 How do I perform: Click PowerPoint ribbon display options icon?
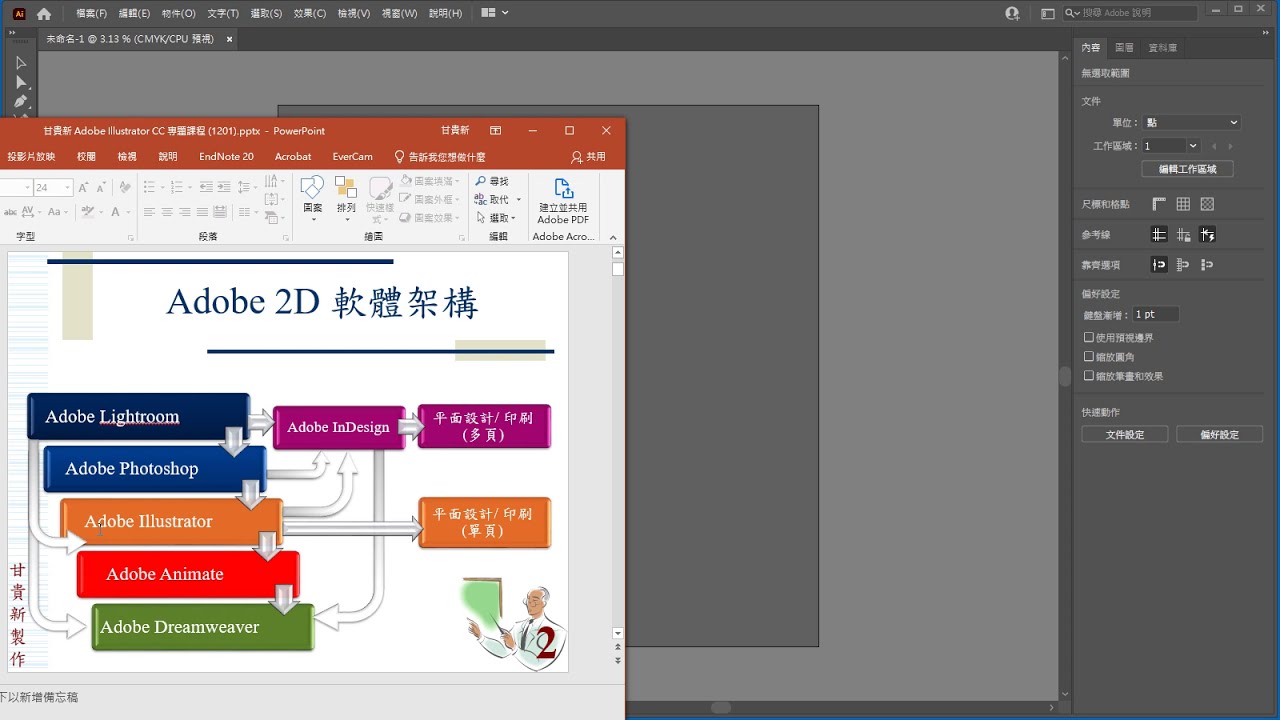495,131
